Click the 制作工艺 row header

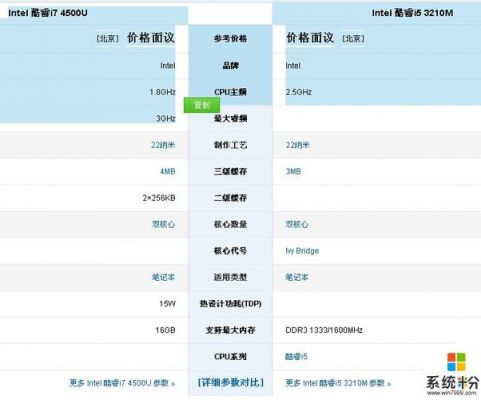pos(230,145)
